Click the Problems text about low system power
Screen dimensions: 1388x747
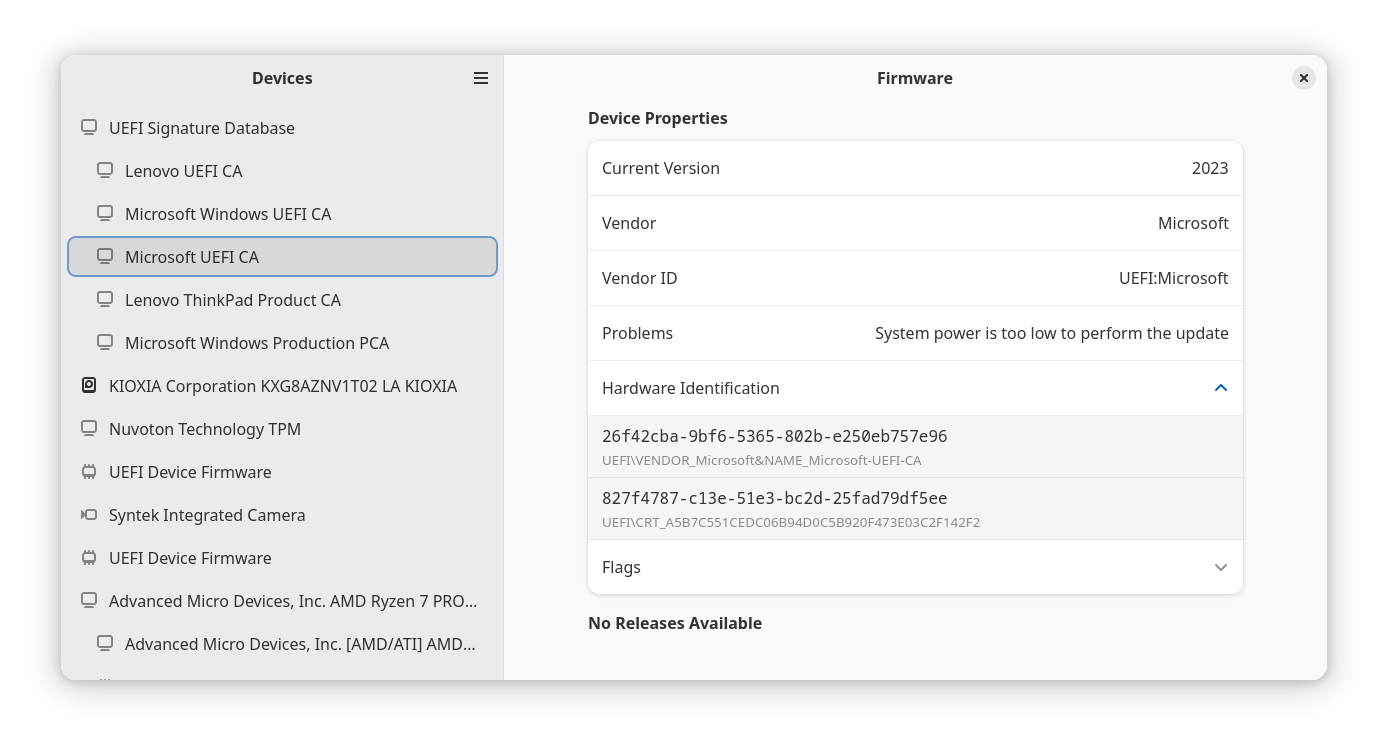(1052, 333)
